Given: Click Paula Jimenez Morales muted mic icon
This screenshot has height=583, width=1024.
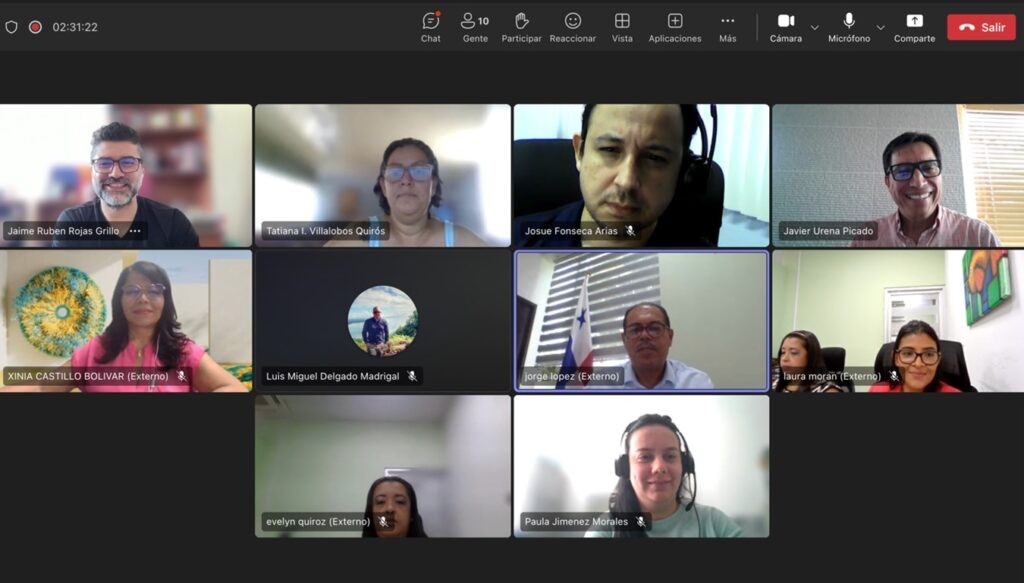Looking at the screenshot, I should pos(641,522).
